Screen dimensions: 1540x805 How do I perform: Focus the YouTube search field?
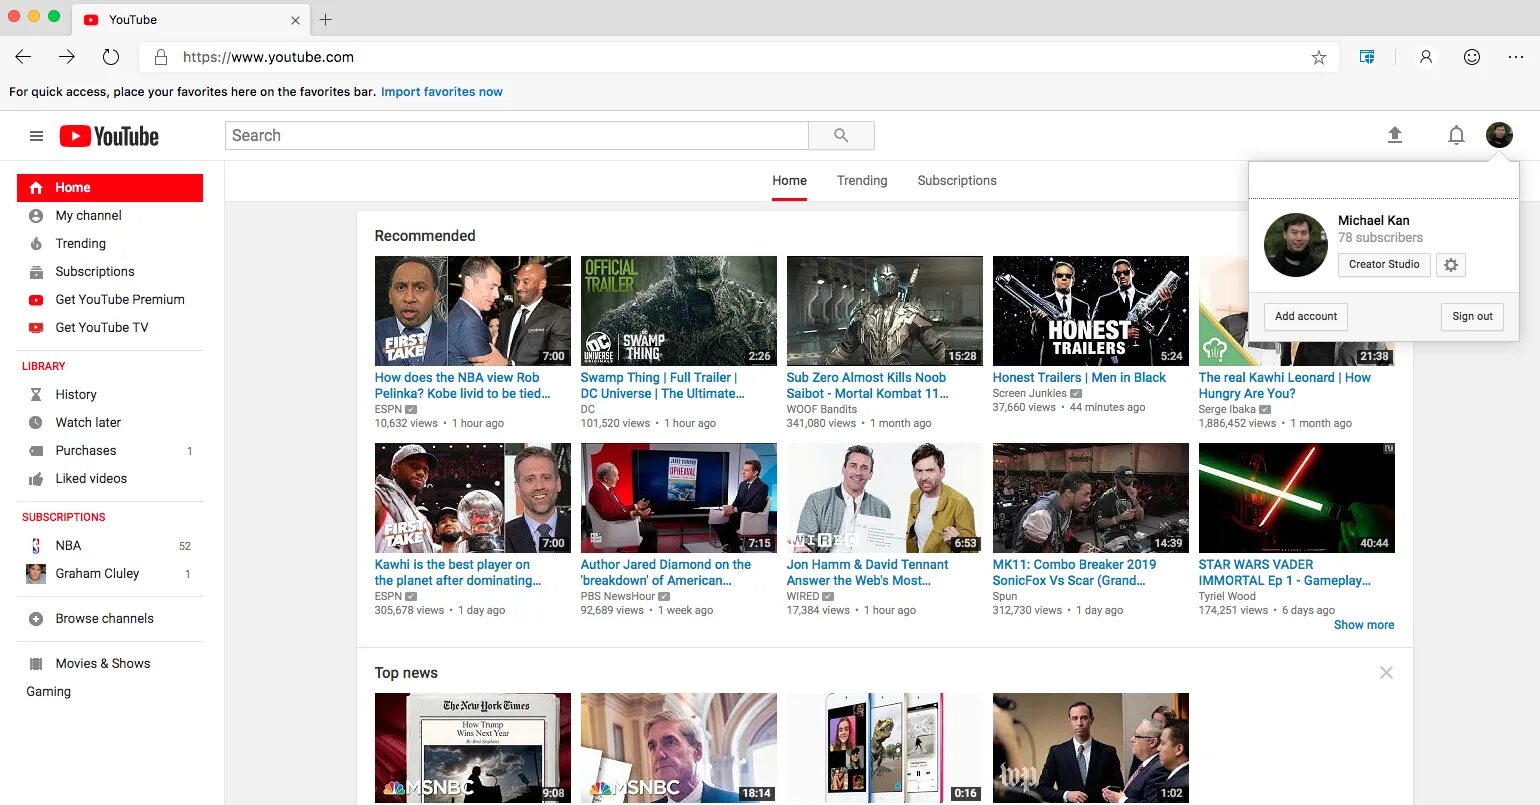click(516, 136)
